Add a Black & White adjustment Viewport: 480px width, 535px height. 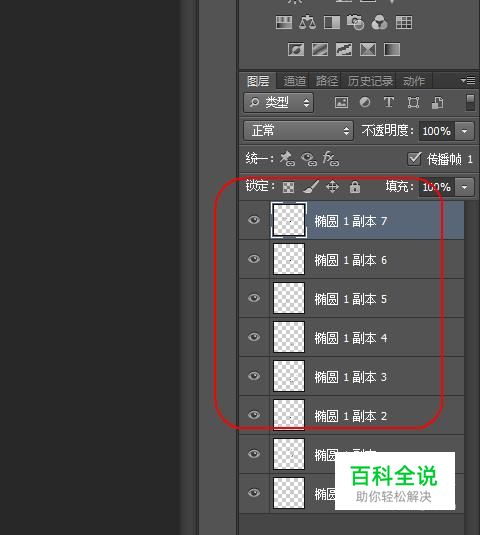(x=332, y=23)
